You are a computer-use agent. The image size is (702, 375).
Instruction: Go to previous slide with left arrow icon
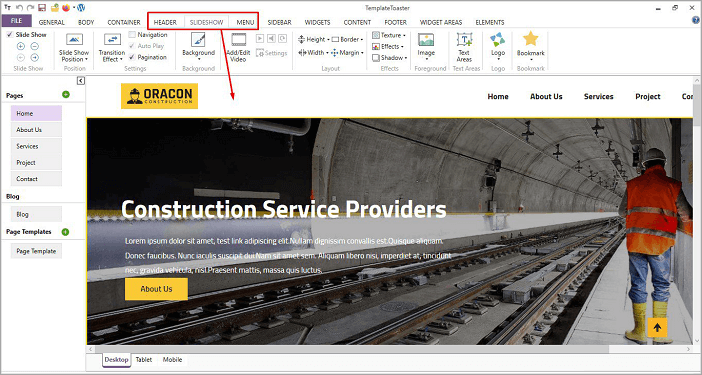click(21, 58)
